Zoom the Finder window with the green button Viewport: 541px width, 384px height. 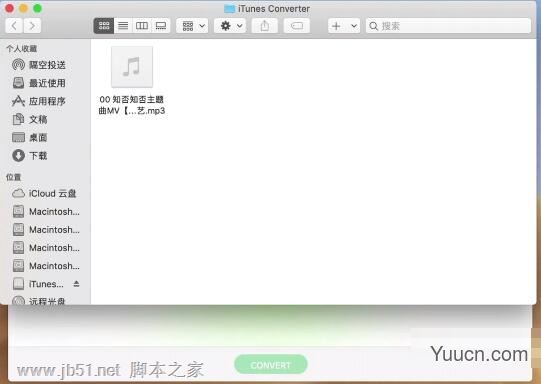(37, 8)
